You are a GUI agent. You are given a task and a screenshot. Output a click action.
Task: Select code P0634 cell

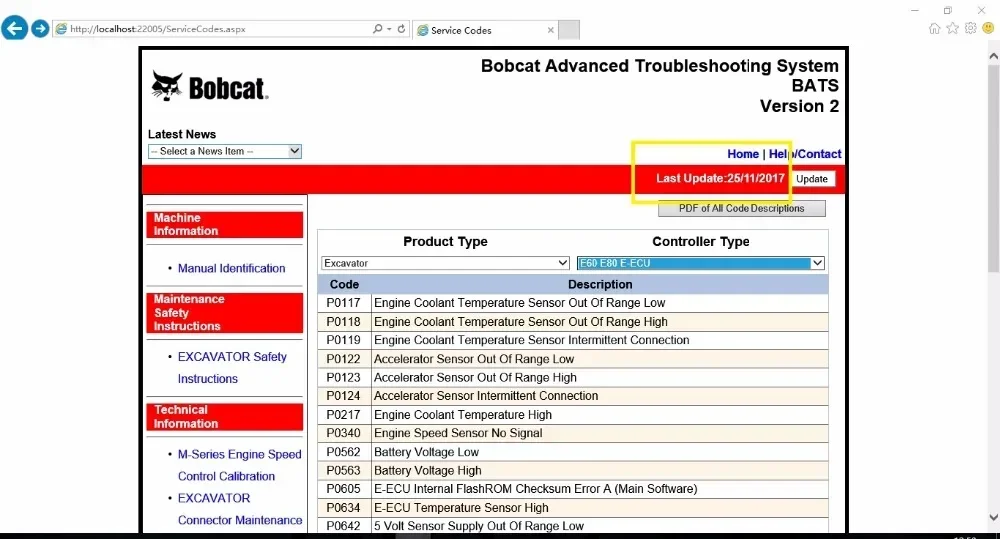click(x=344, y=508)
